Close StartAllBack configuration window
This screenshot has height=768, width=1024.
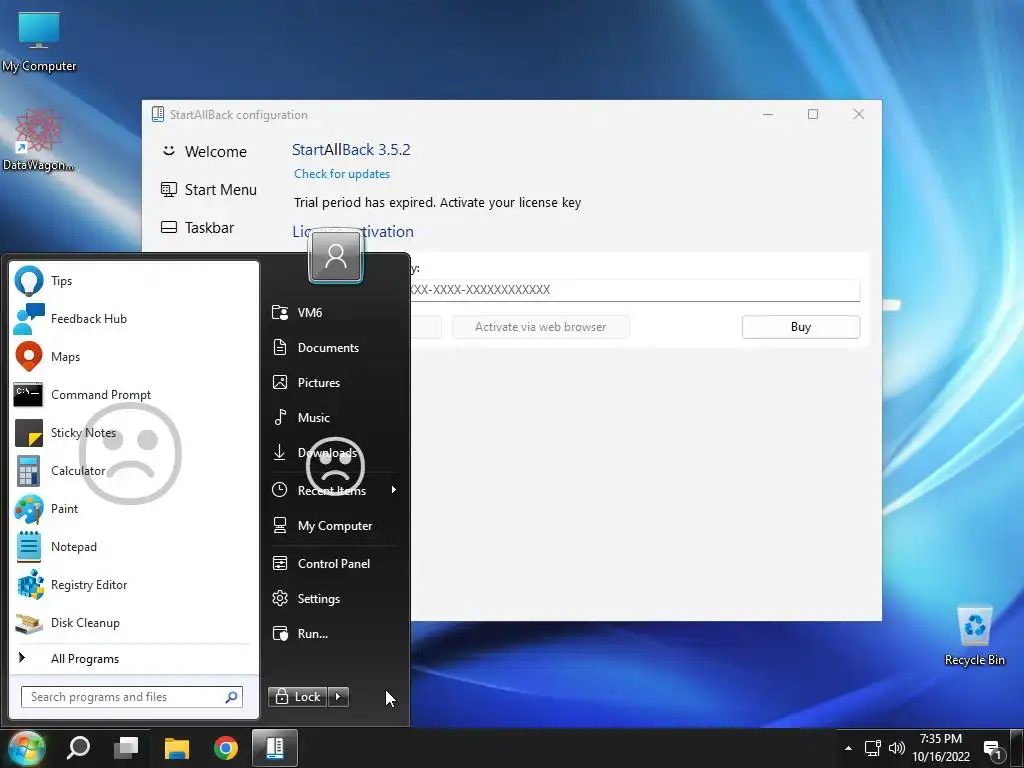click(x=859, y=114)
